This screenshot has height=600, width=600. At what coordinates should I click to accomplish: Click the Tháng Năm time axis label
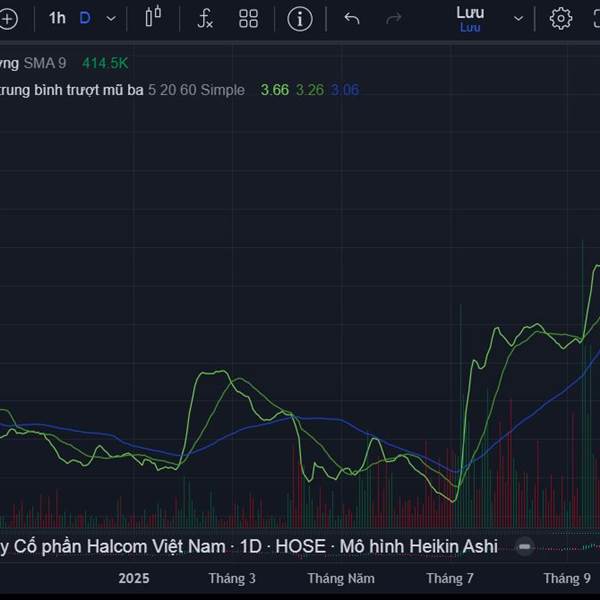(x=341, y=578)
